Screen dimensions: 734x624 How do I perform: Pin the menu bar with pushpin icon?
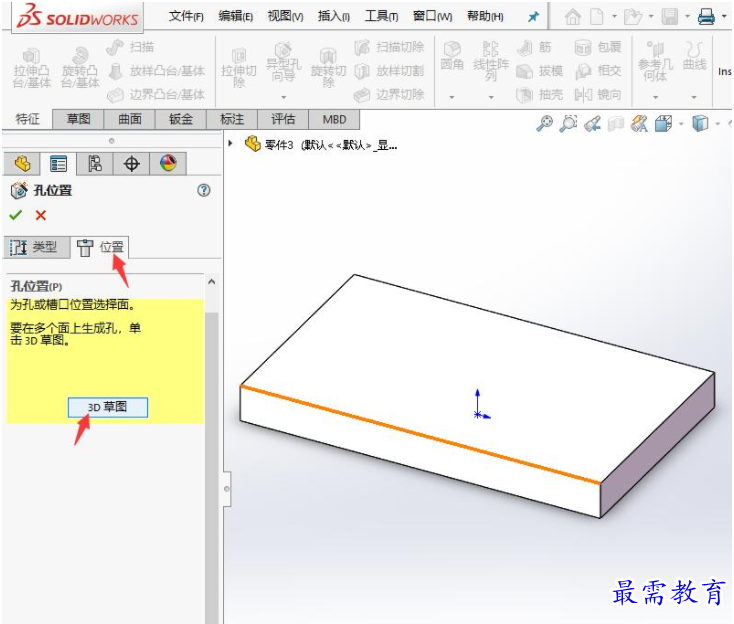click(533, 17)
